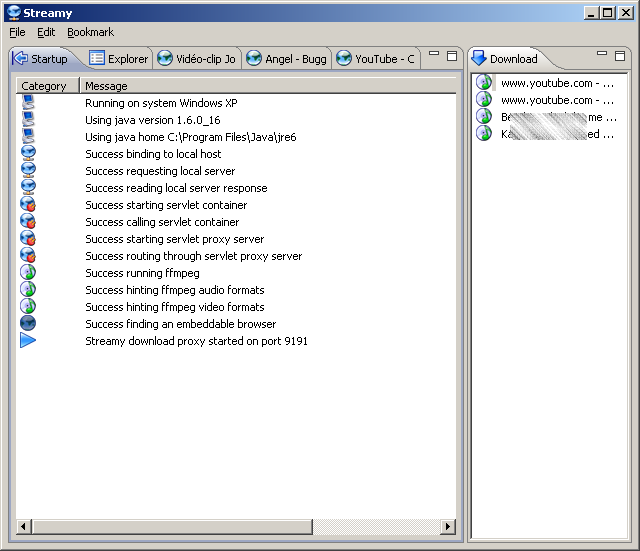Viewport: 640px width, 551px height.
Task: Select 'Running on system Windows XP' message
Action: click(x=161, y=103)
